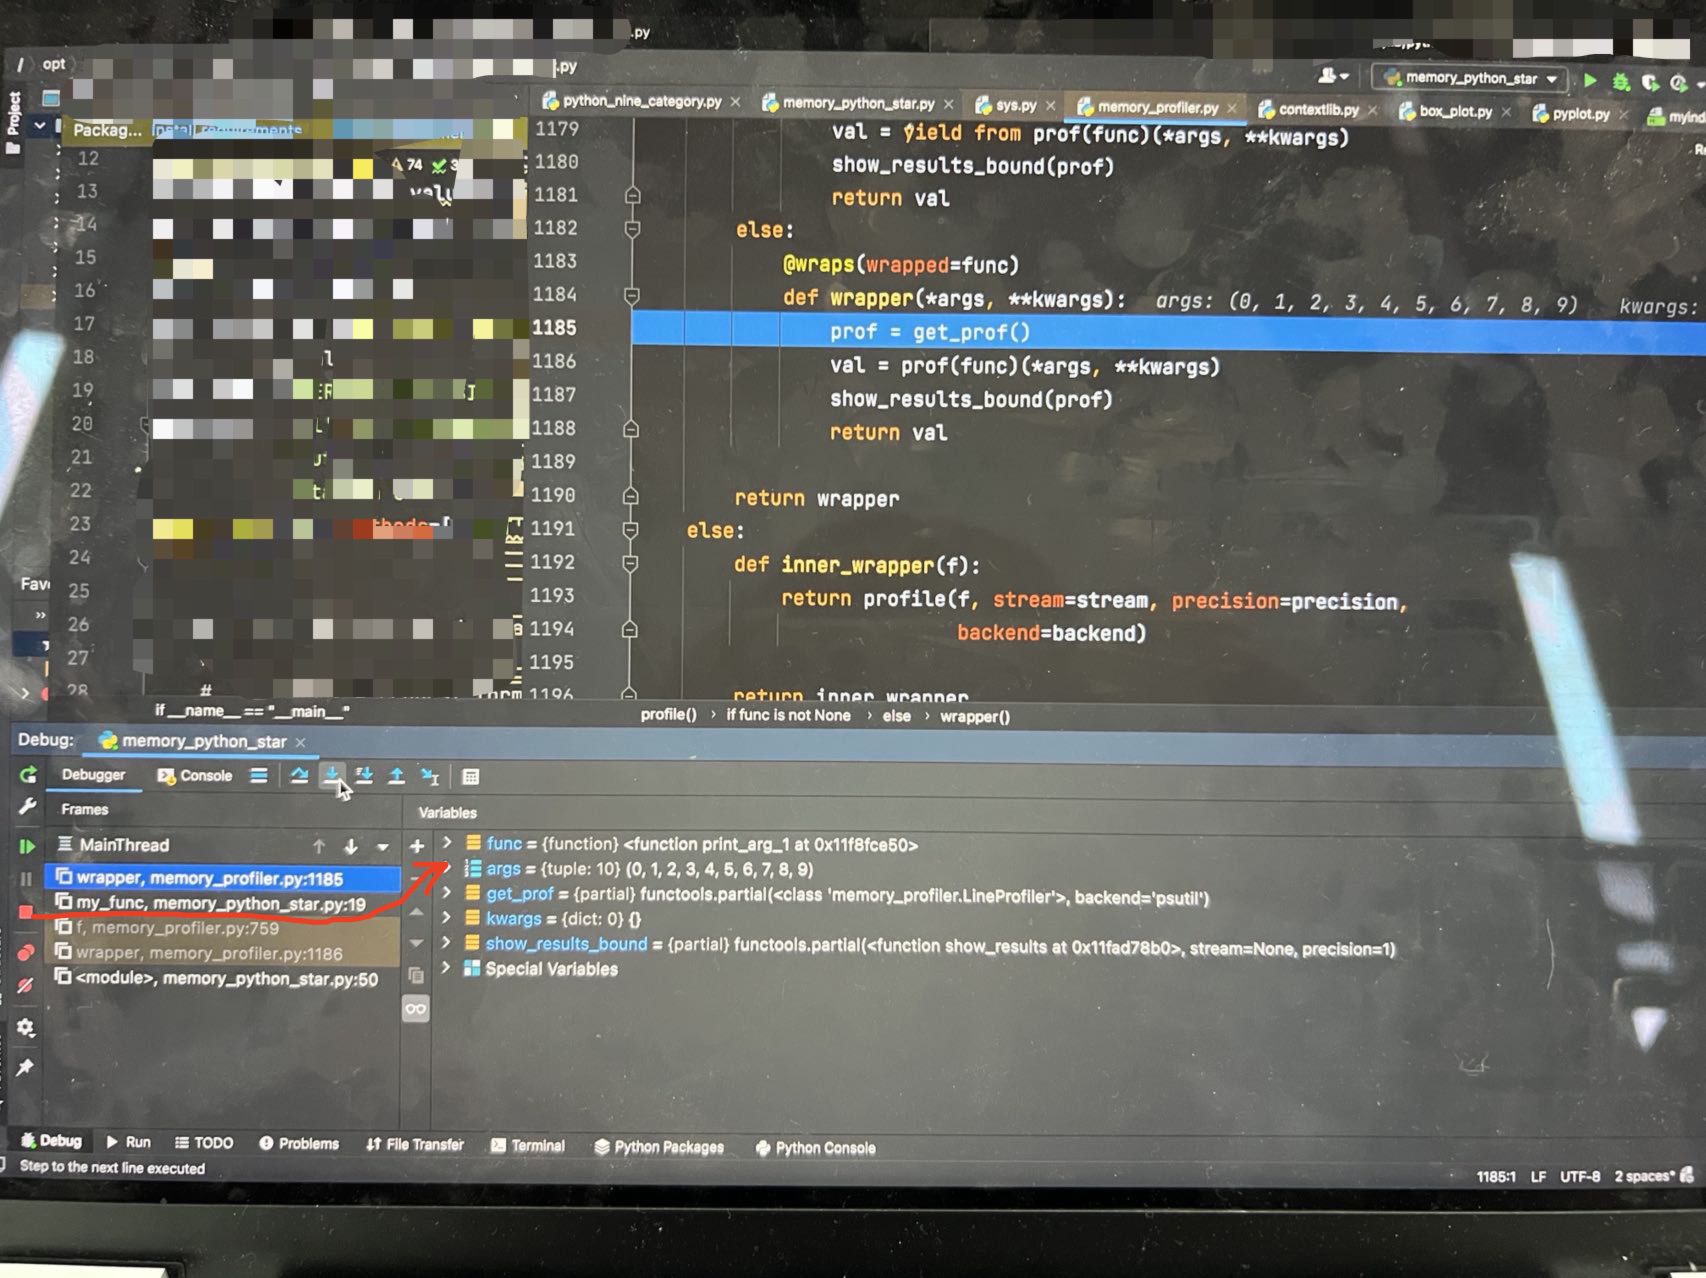Open Python Packages tool window
Image resolution: width=1706 pixels, height=1278 pixels.
click(x=659, y=1147)
